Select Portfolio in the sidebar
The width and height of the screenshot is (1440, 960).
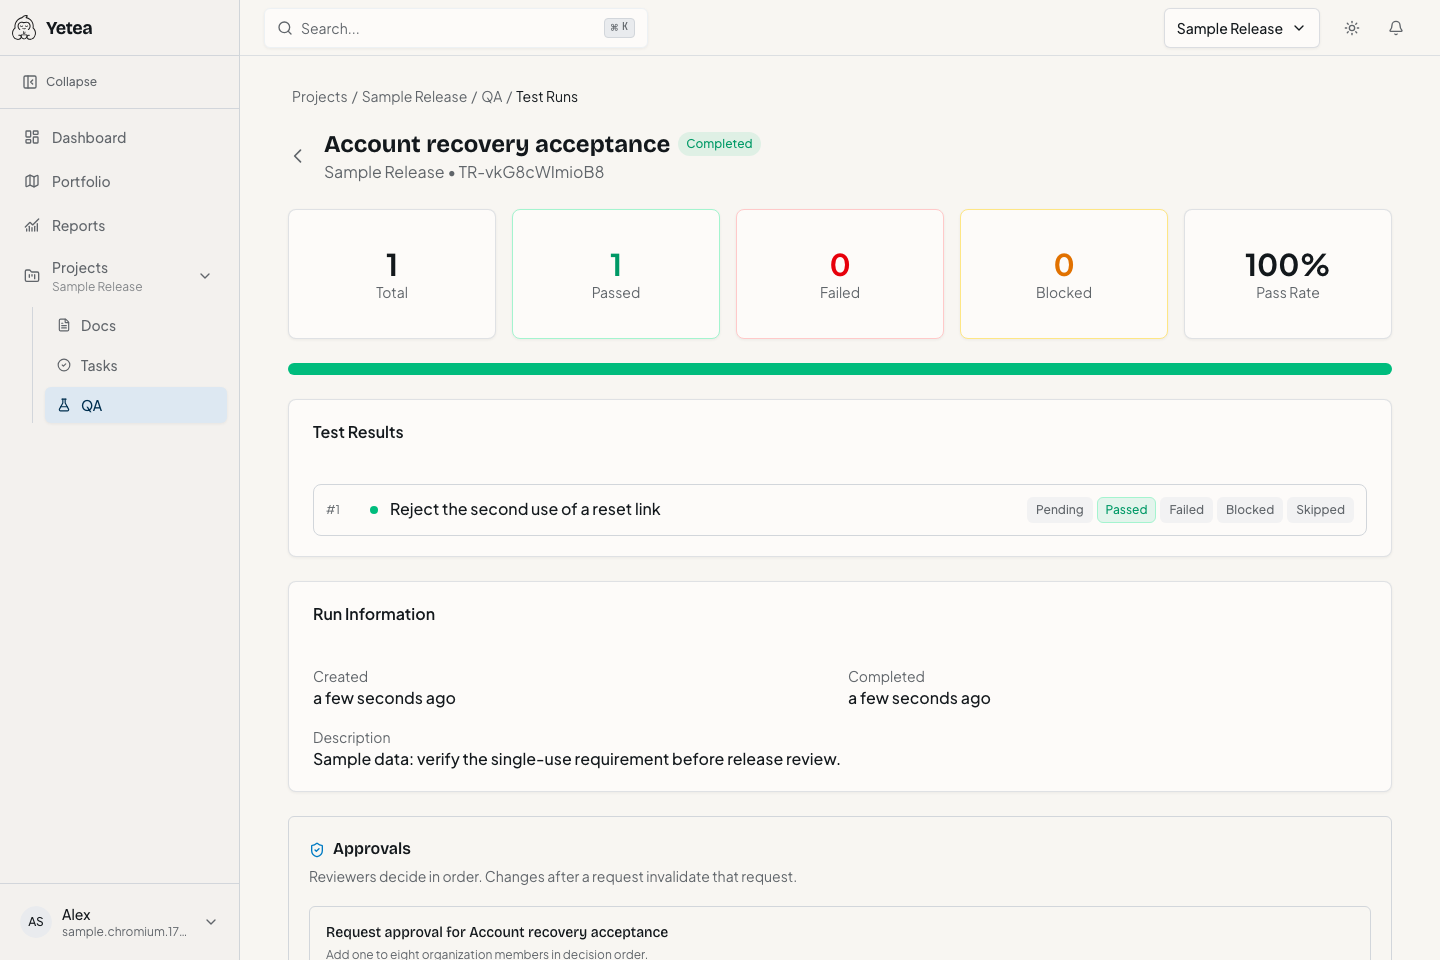tap(120, 181)
